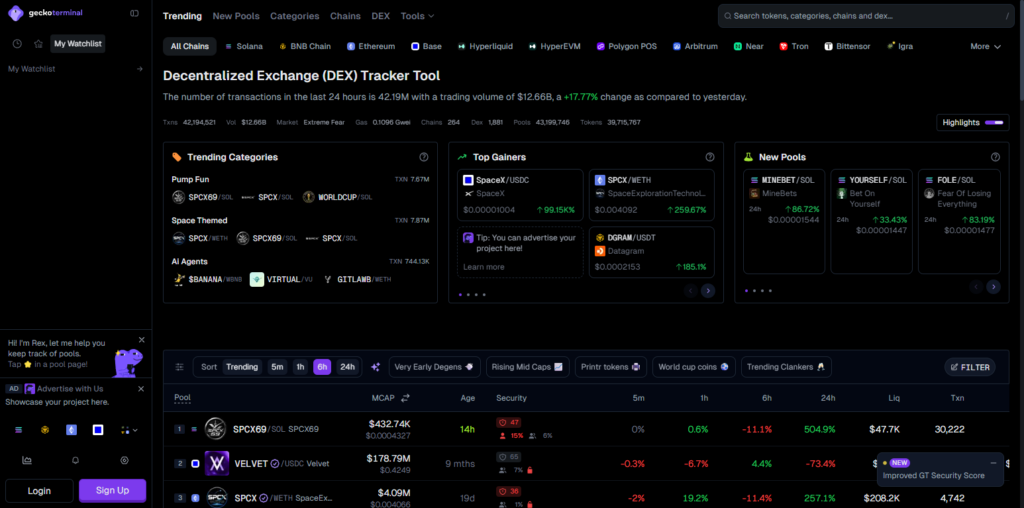Select the Base chain icon in sidebar

[98, 430]
